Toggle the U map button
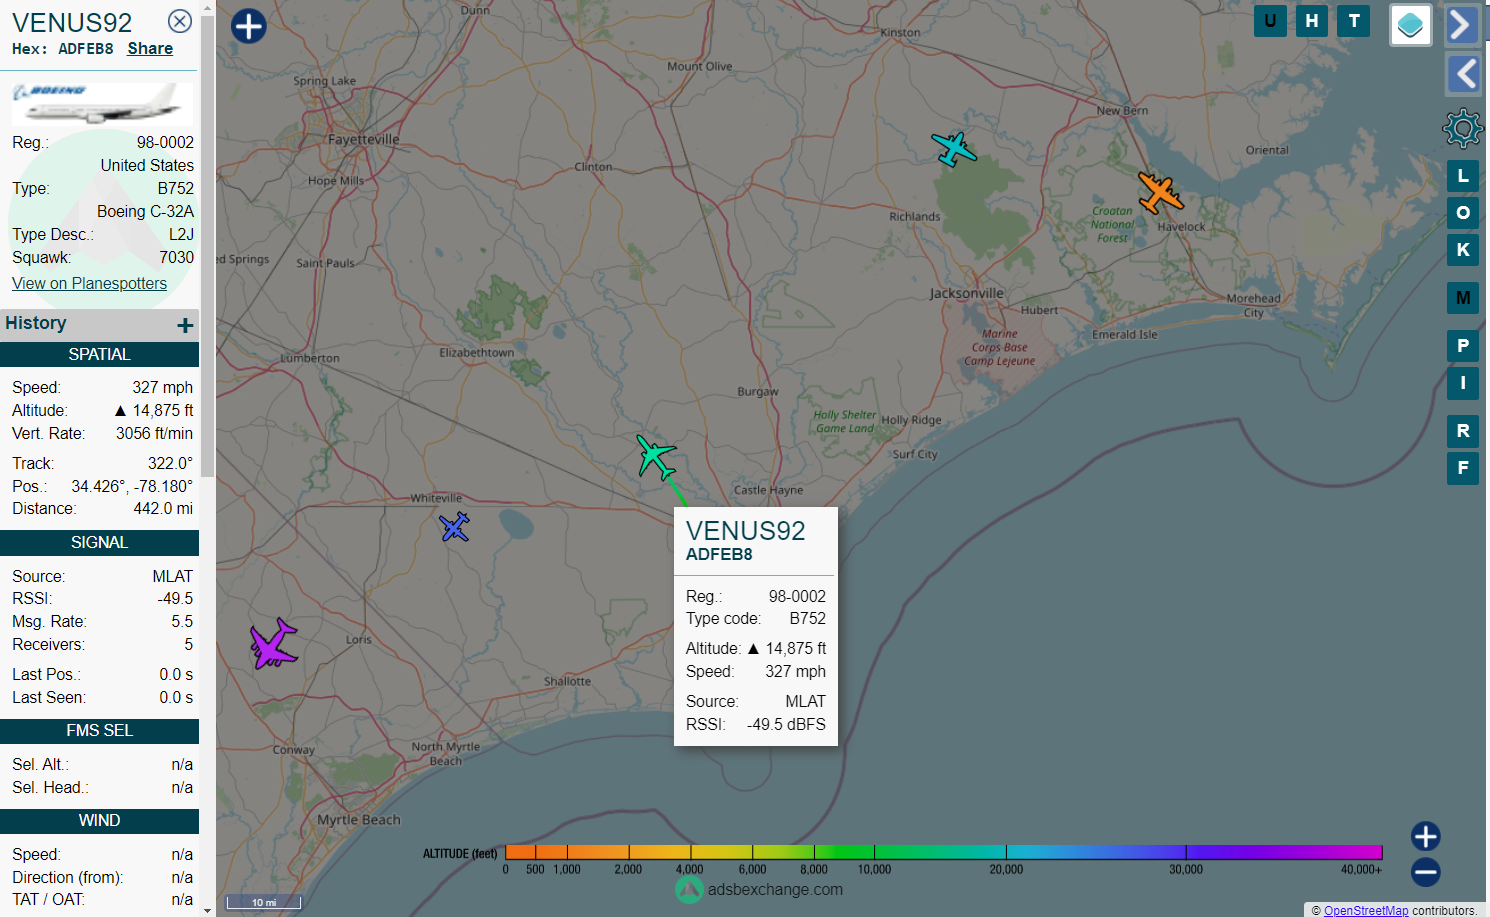 (1270, 20)
